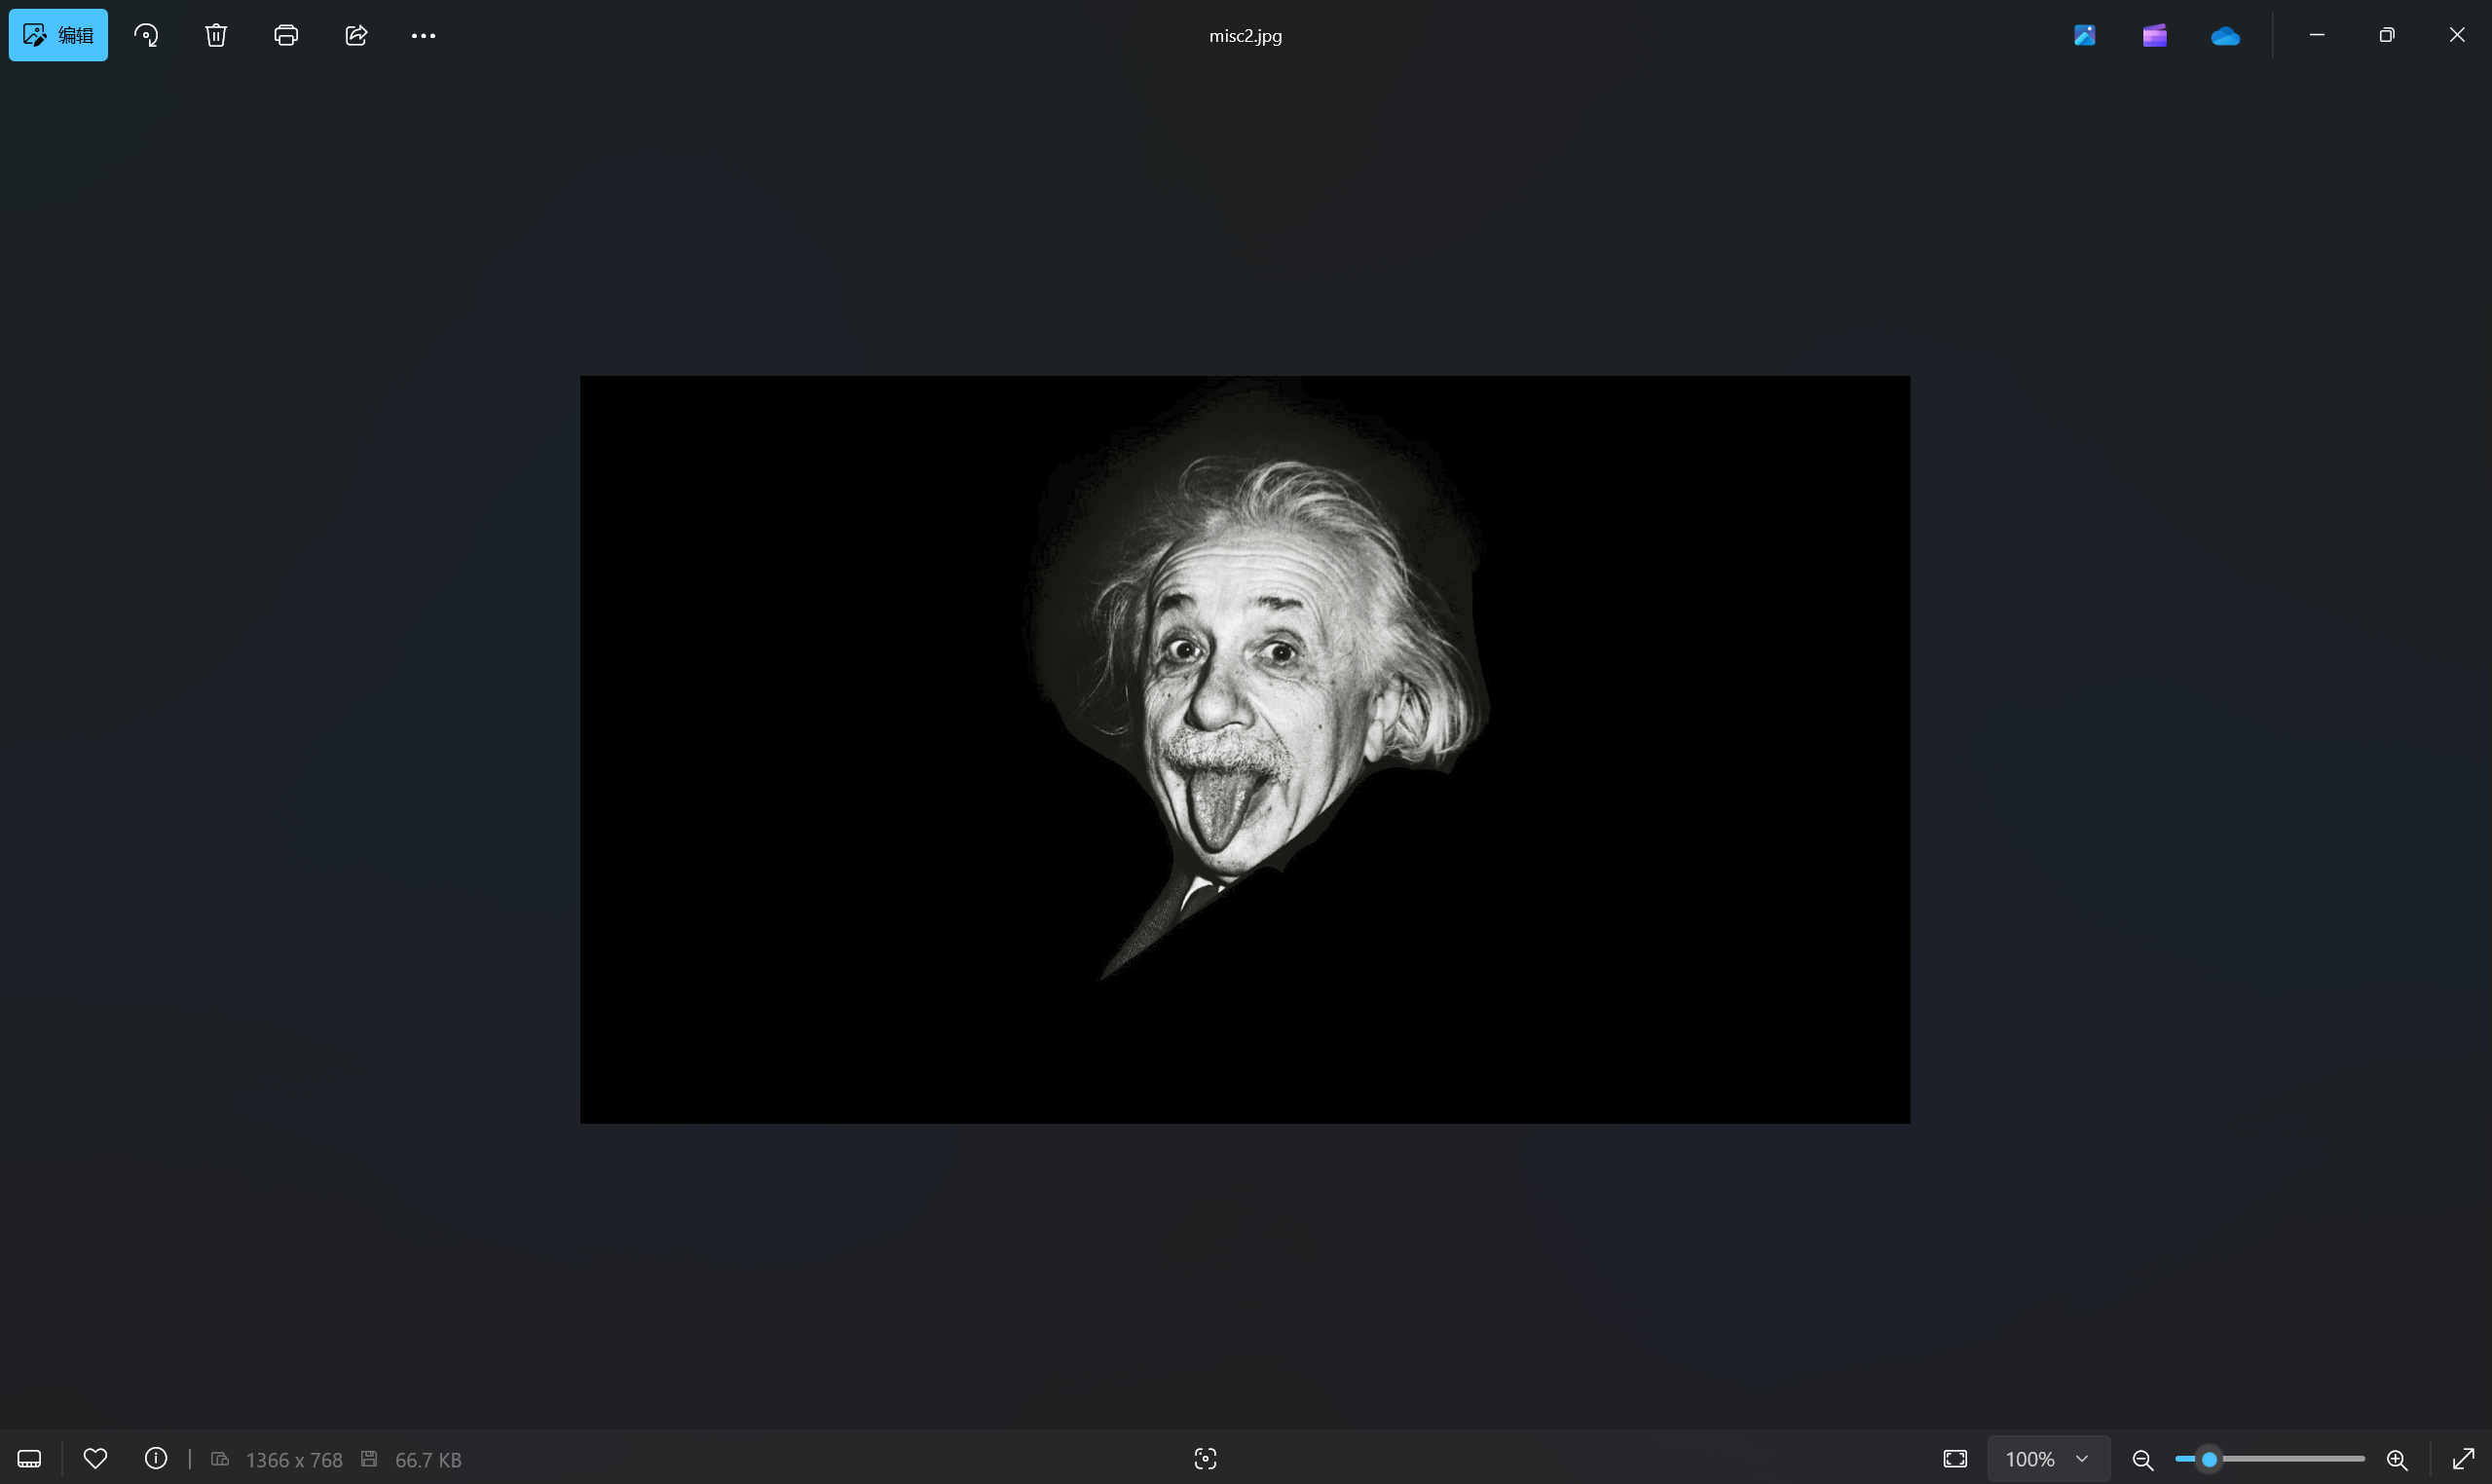Print the image with the printer icon

(286, 35)
